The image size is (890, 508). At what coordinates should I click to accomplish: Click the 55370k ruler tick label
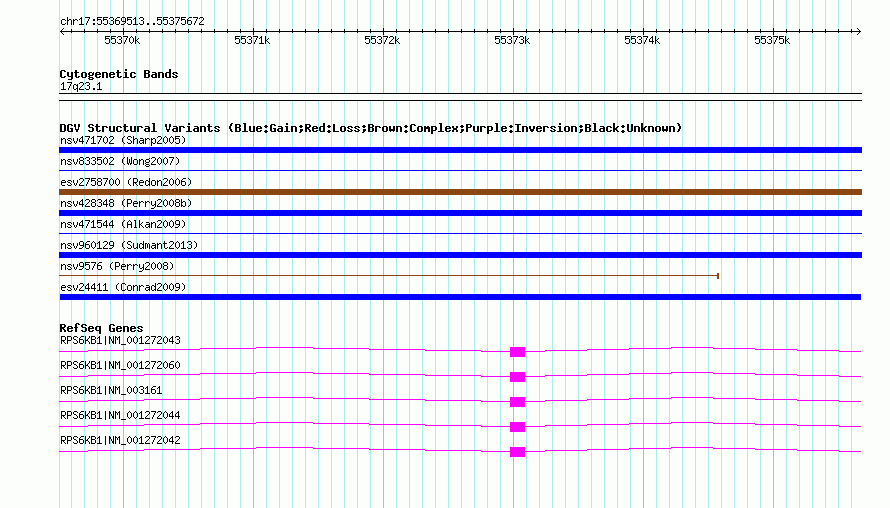coord(122,40)
